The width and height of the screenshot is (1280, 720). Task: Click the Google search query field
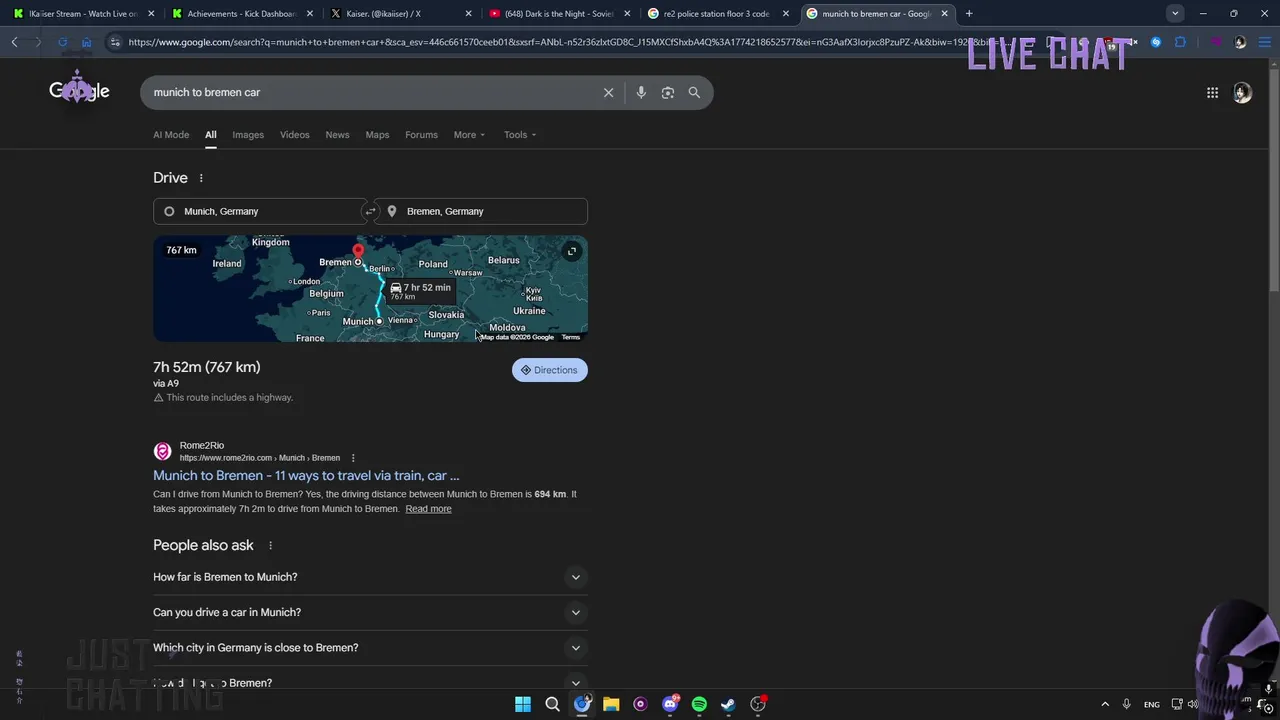pyautogui.click(x=372, y=92)
